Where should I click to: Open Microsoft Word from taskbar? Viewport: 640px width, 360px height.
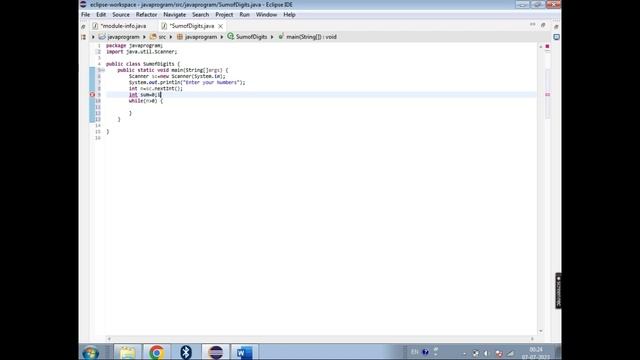[244, 353]
